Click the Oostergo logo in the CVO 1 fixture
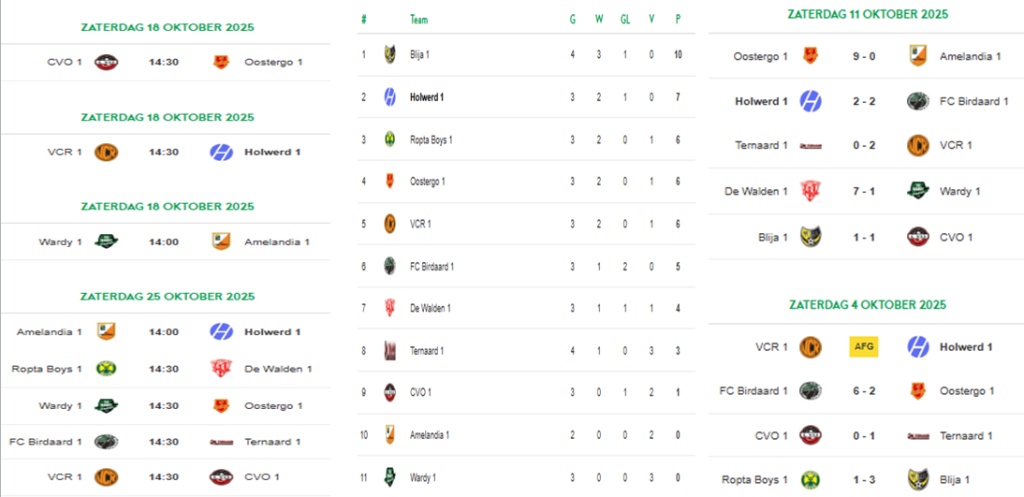 221,62
